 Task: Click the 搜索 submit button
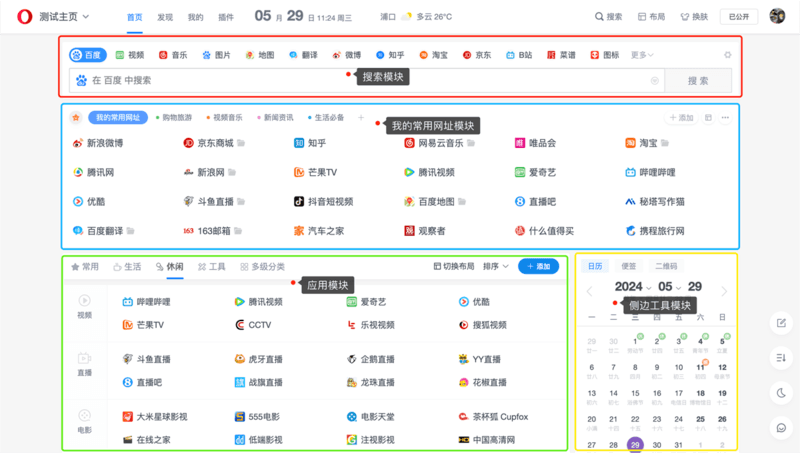point(698,81)
